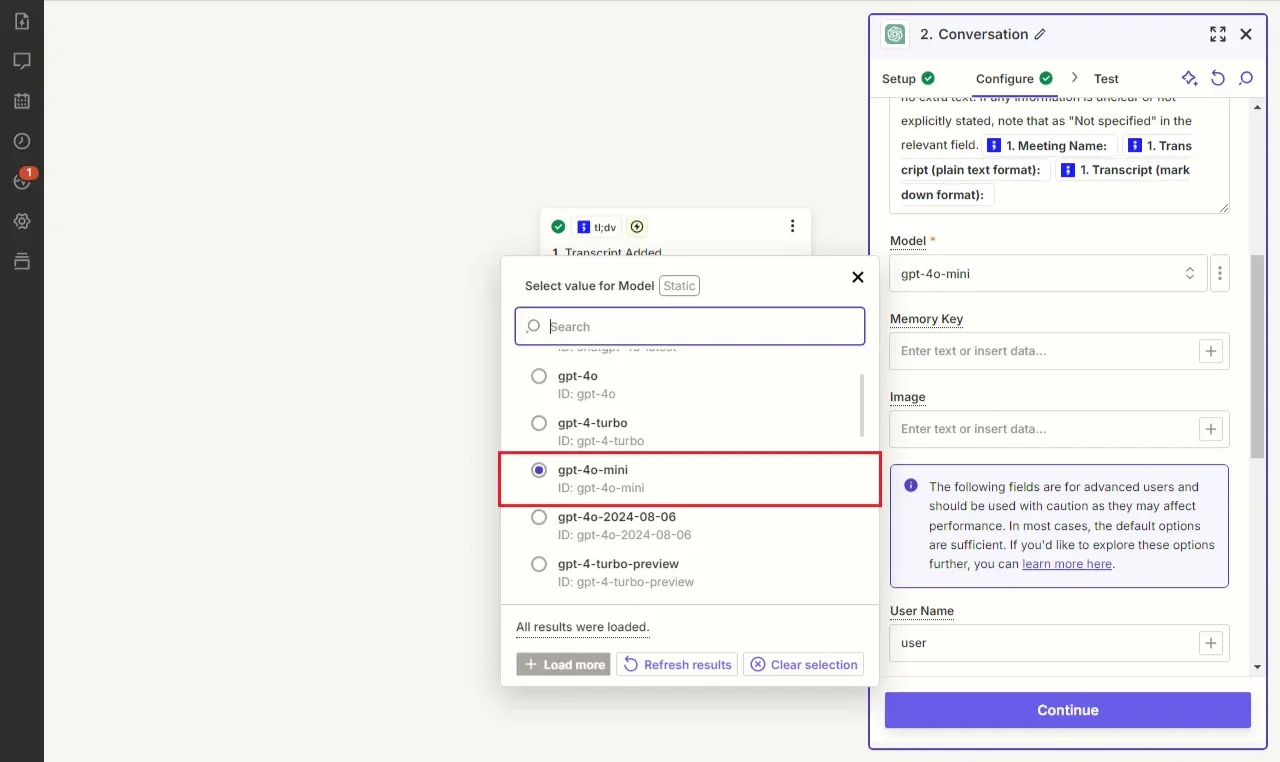1280x762 pixels.
Task: Click the User Name input containing user
Action: point(1043,643)
